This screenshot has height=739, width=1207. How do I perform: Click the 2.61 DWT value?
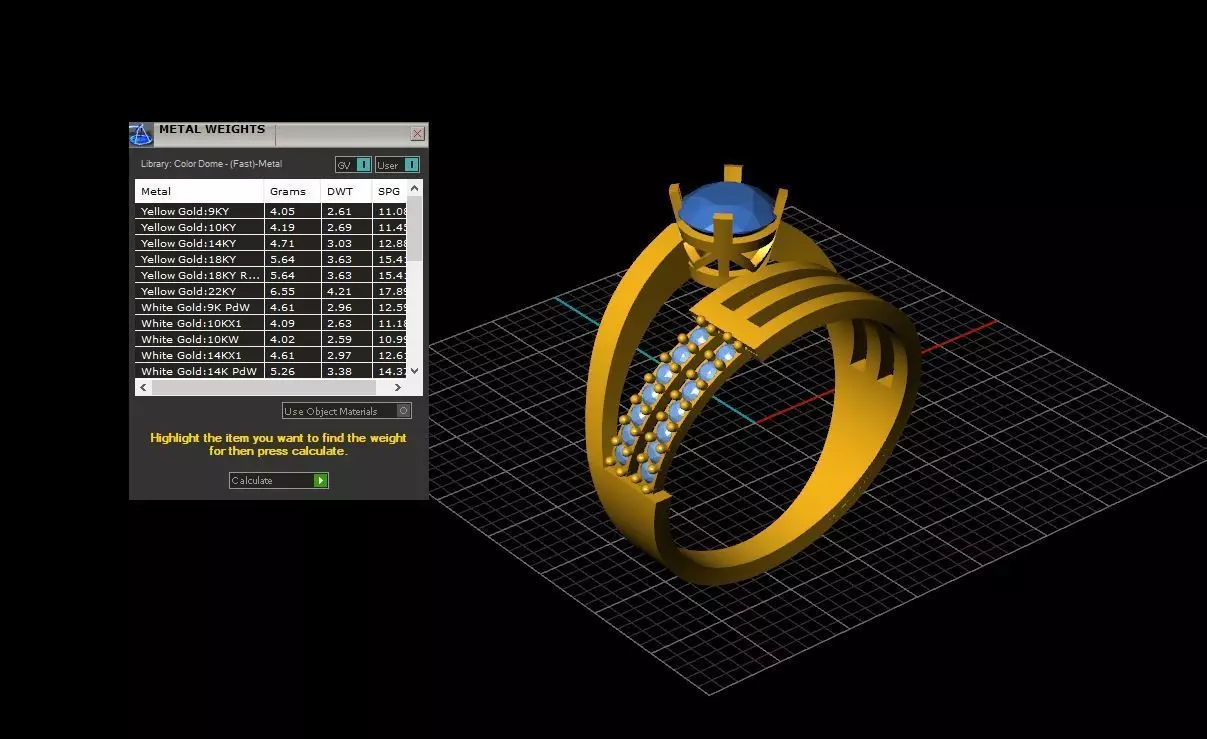(x=339, y=211)
